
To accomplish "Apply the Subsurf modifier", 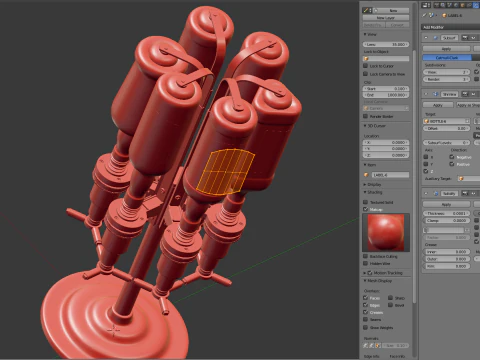I will pos(446,49).
